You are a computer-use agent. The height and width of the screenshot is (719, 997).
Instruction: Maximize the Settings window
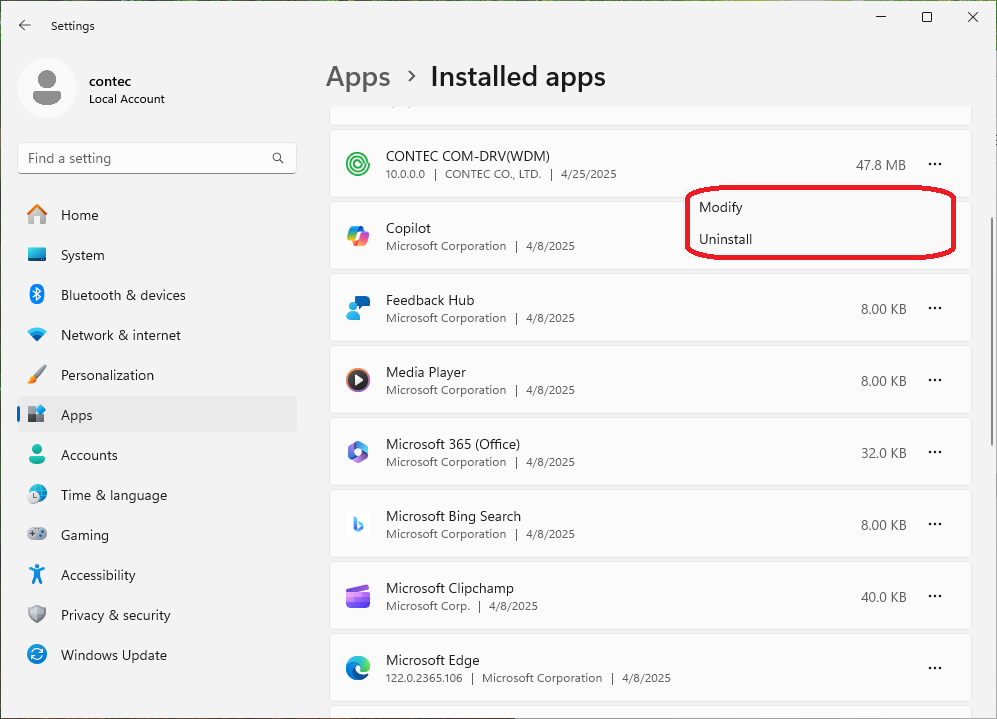click(927, 17)
